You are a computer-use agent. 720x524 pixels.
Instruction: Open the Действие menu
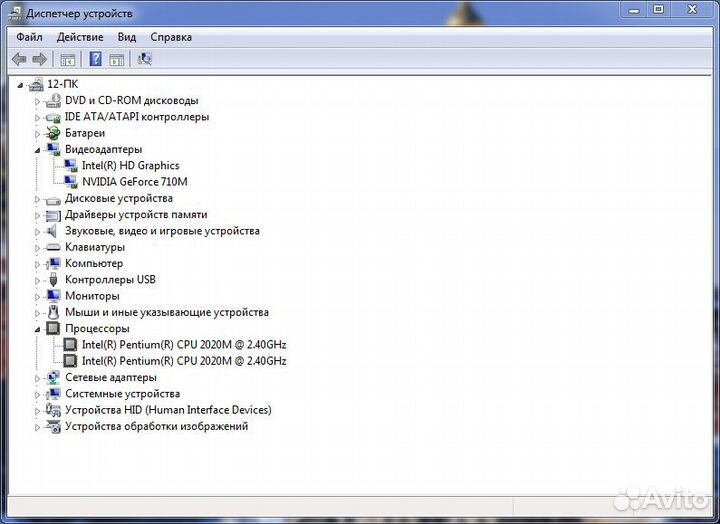pyautogui.click(x=80, y=37)
